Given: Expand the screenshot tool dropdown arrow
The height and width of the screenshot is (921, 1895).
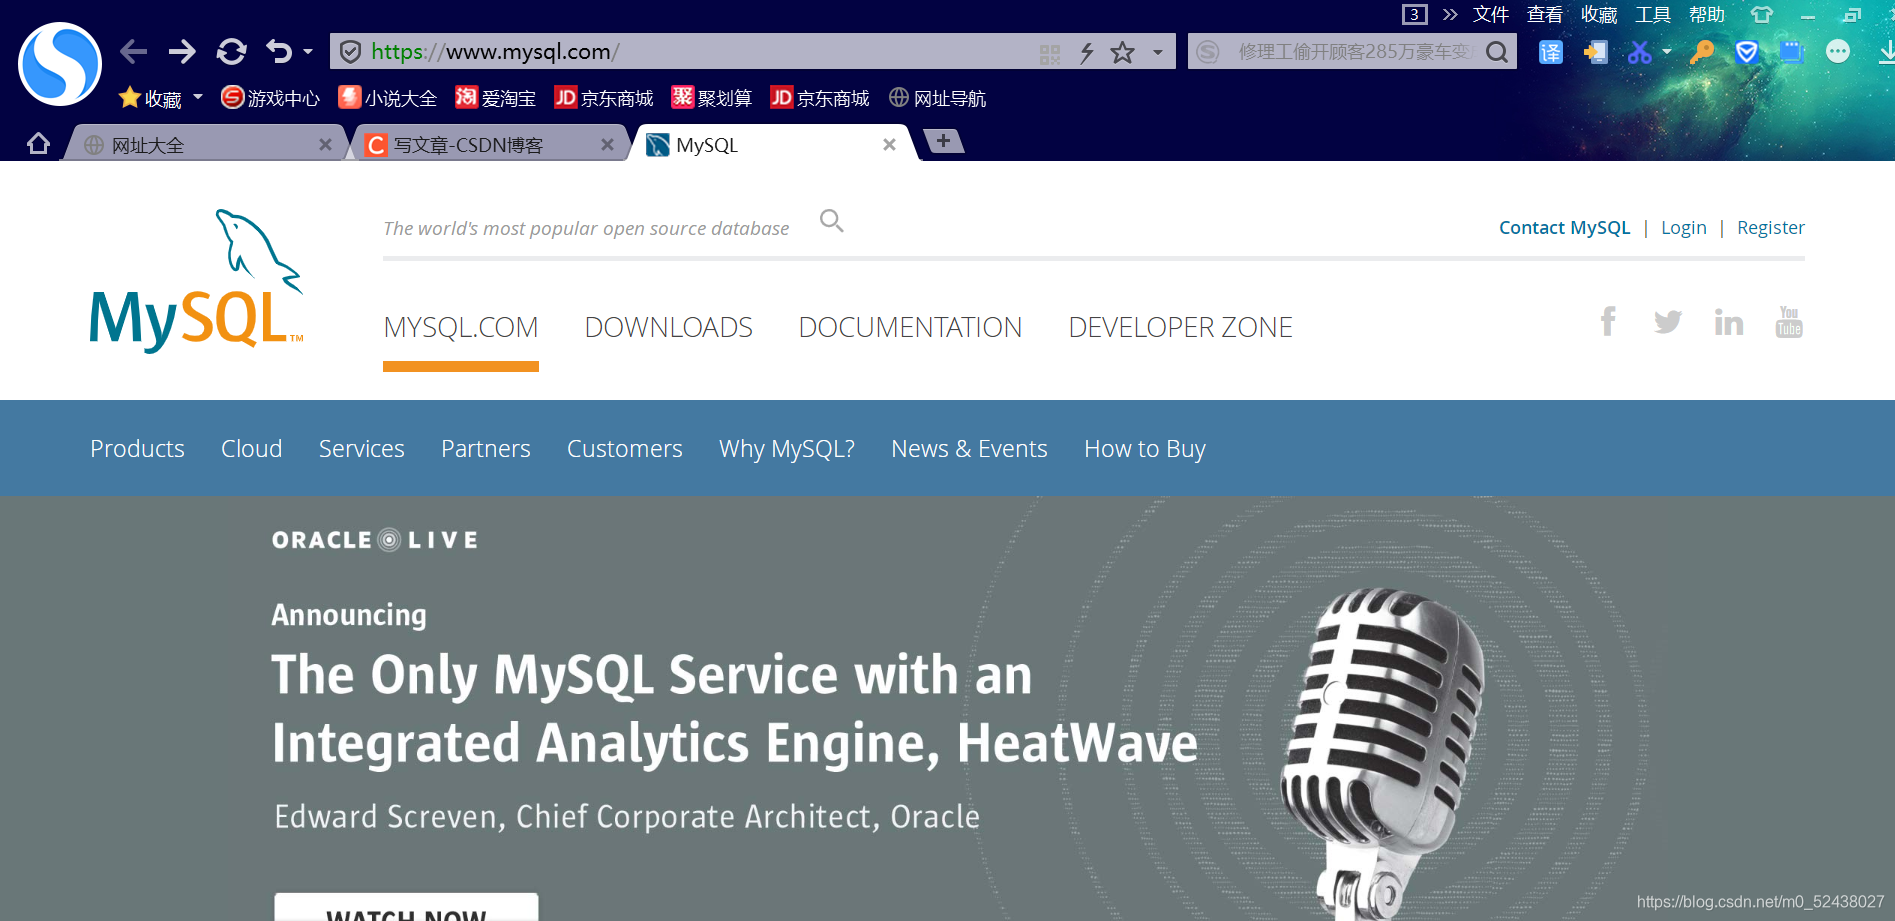Looking at the screenshot, I should 1667,51.
